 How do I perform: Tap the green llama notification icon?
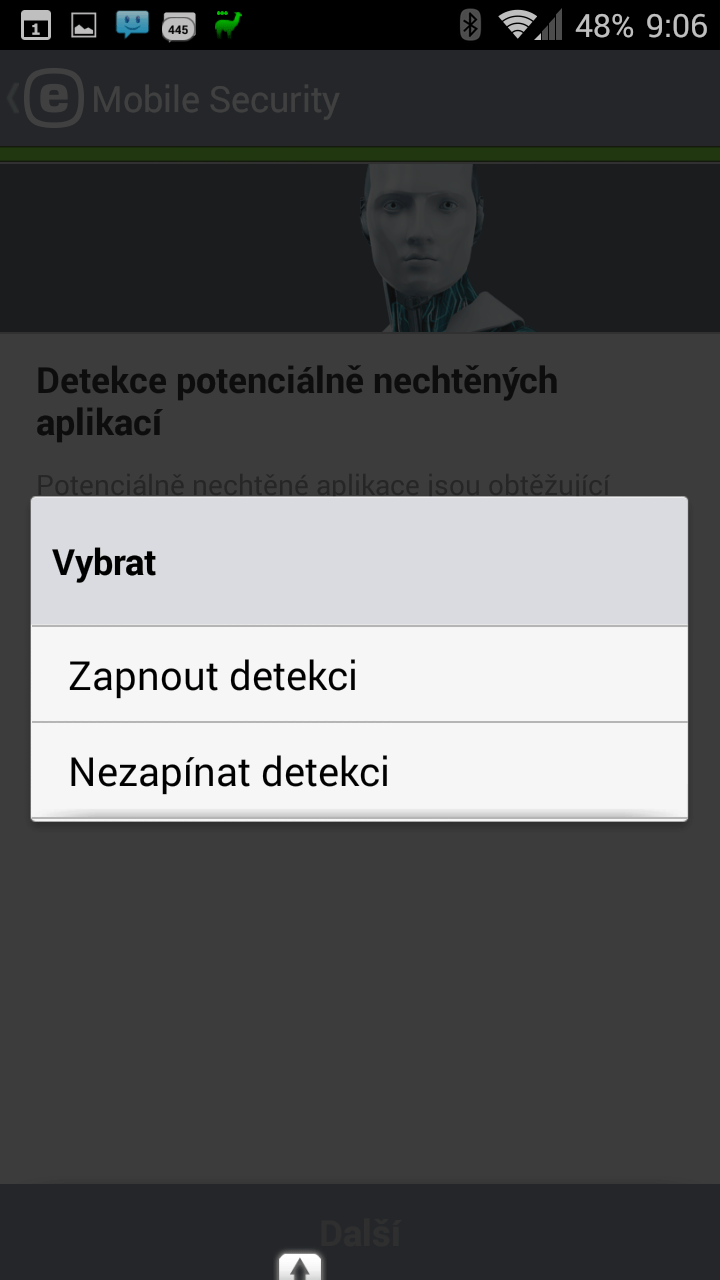(228, 25)
